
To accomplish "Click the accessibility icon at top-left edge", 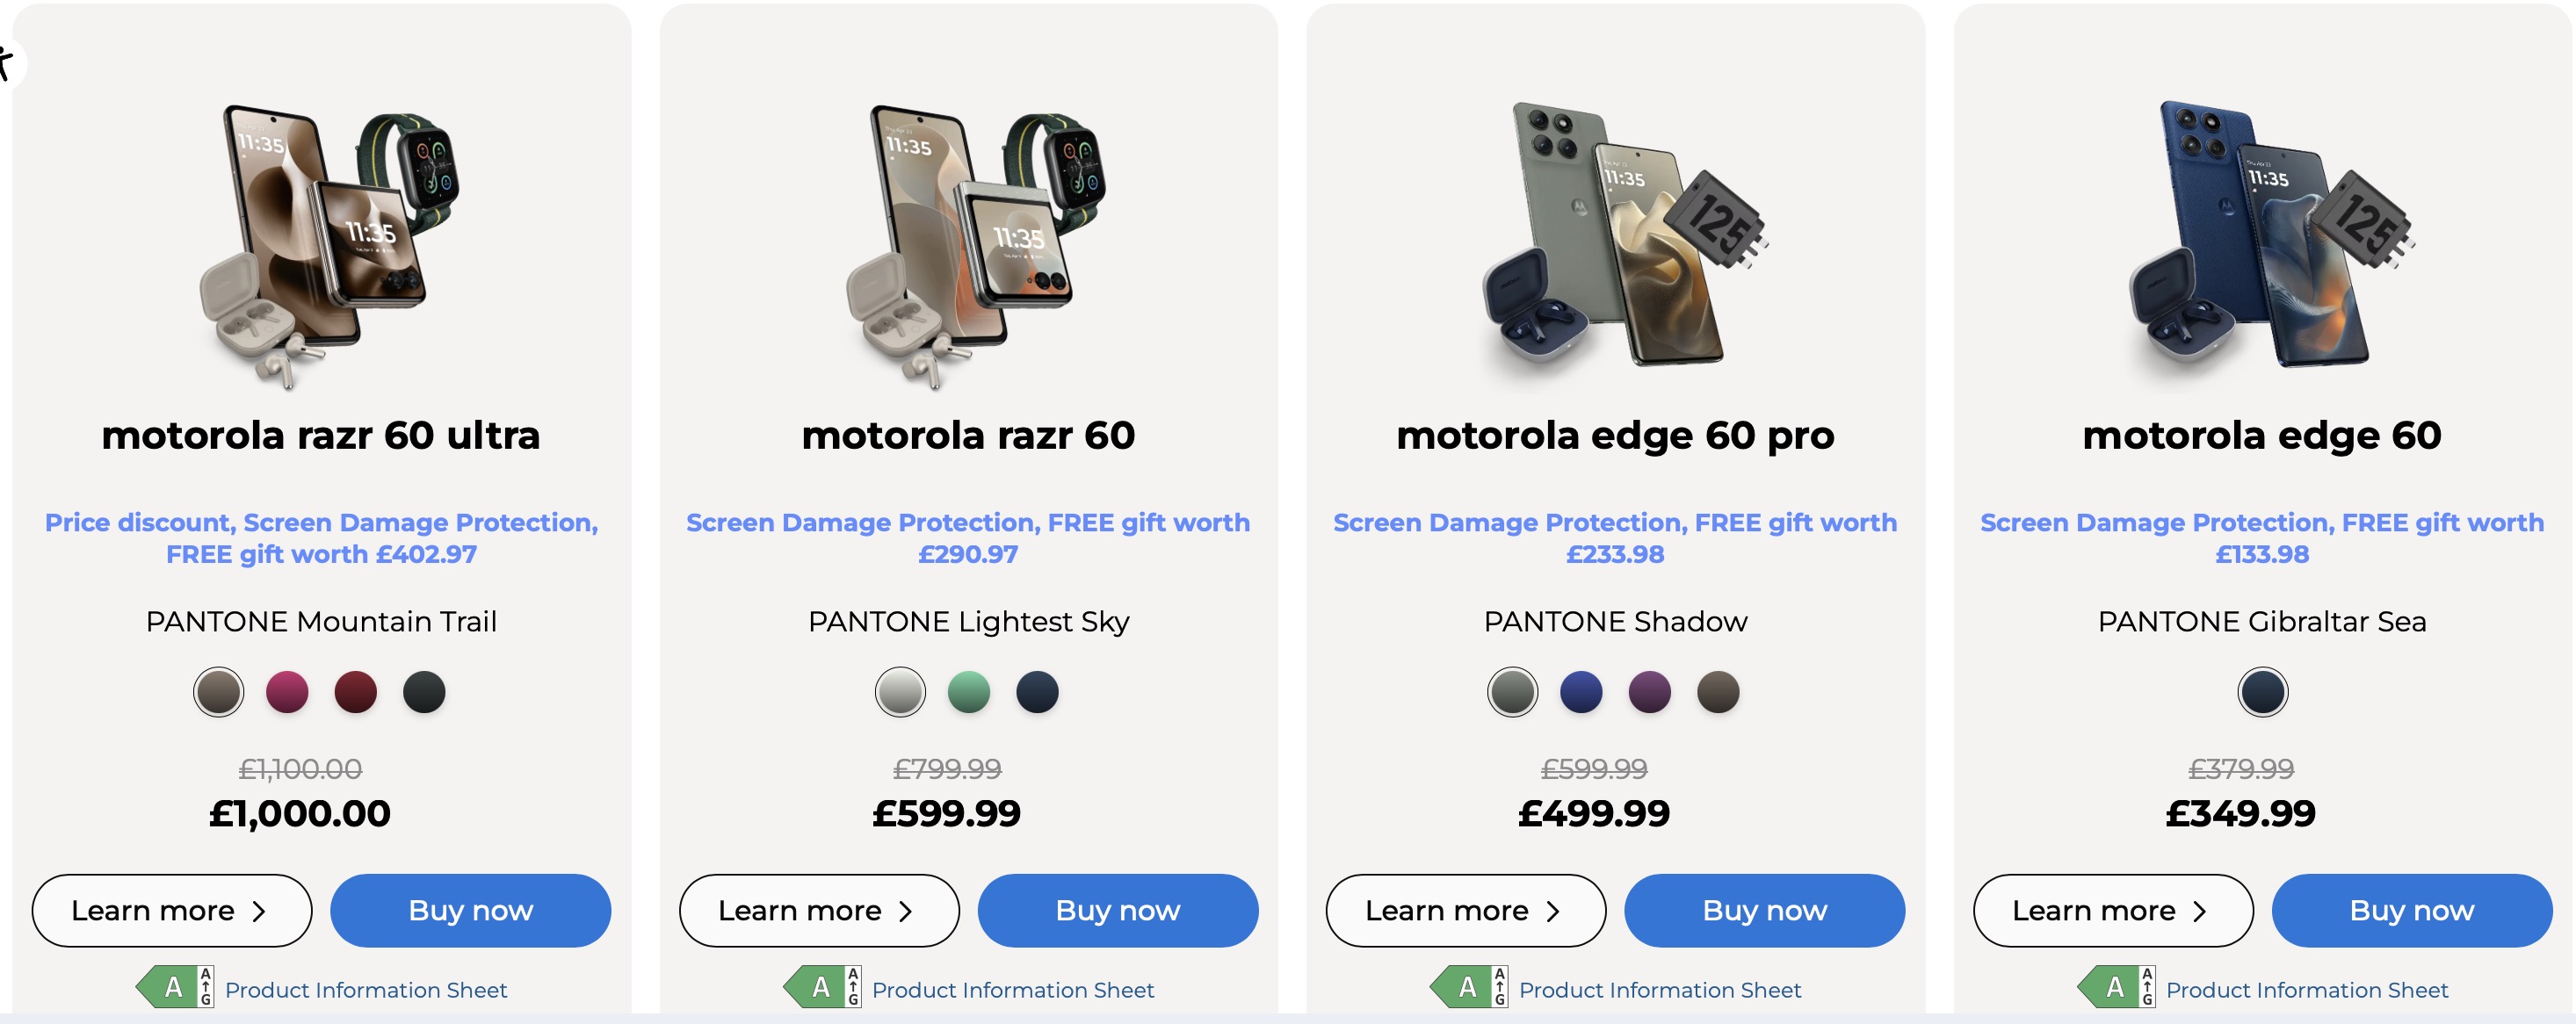I will (6, 62).
